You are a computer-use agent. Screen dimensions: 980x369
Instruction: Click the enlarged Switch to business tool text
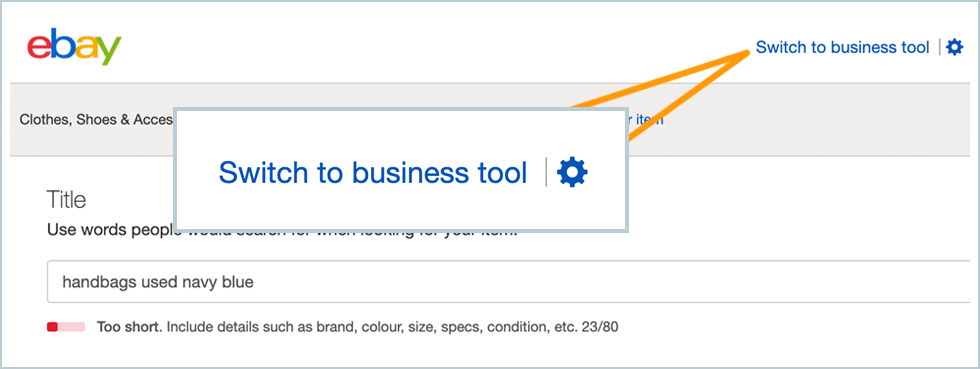373,173
